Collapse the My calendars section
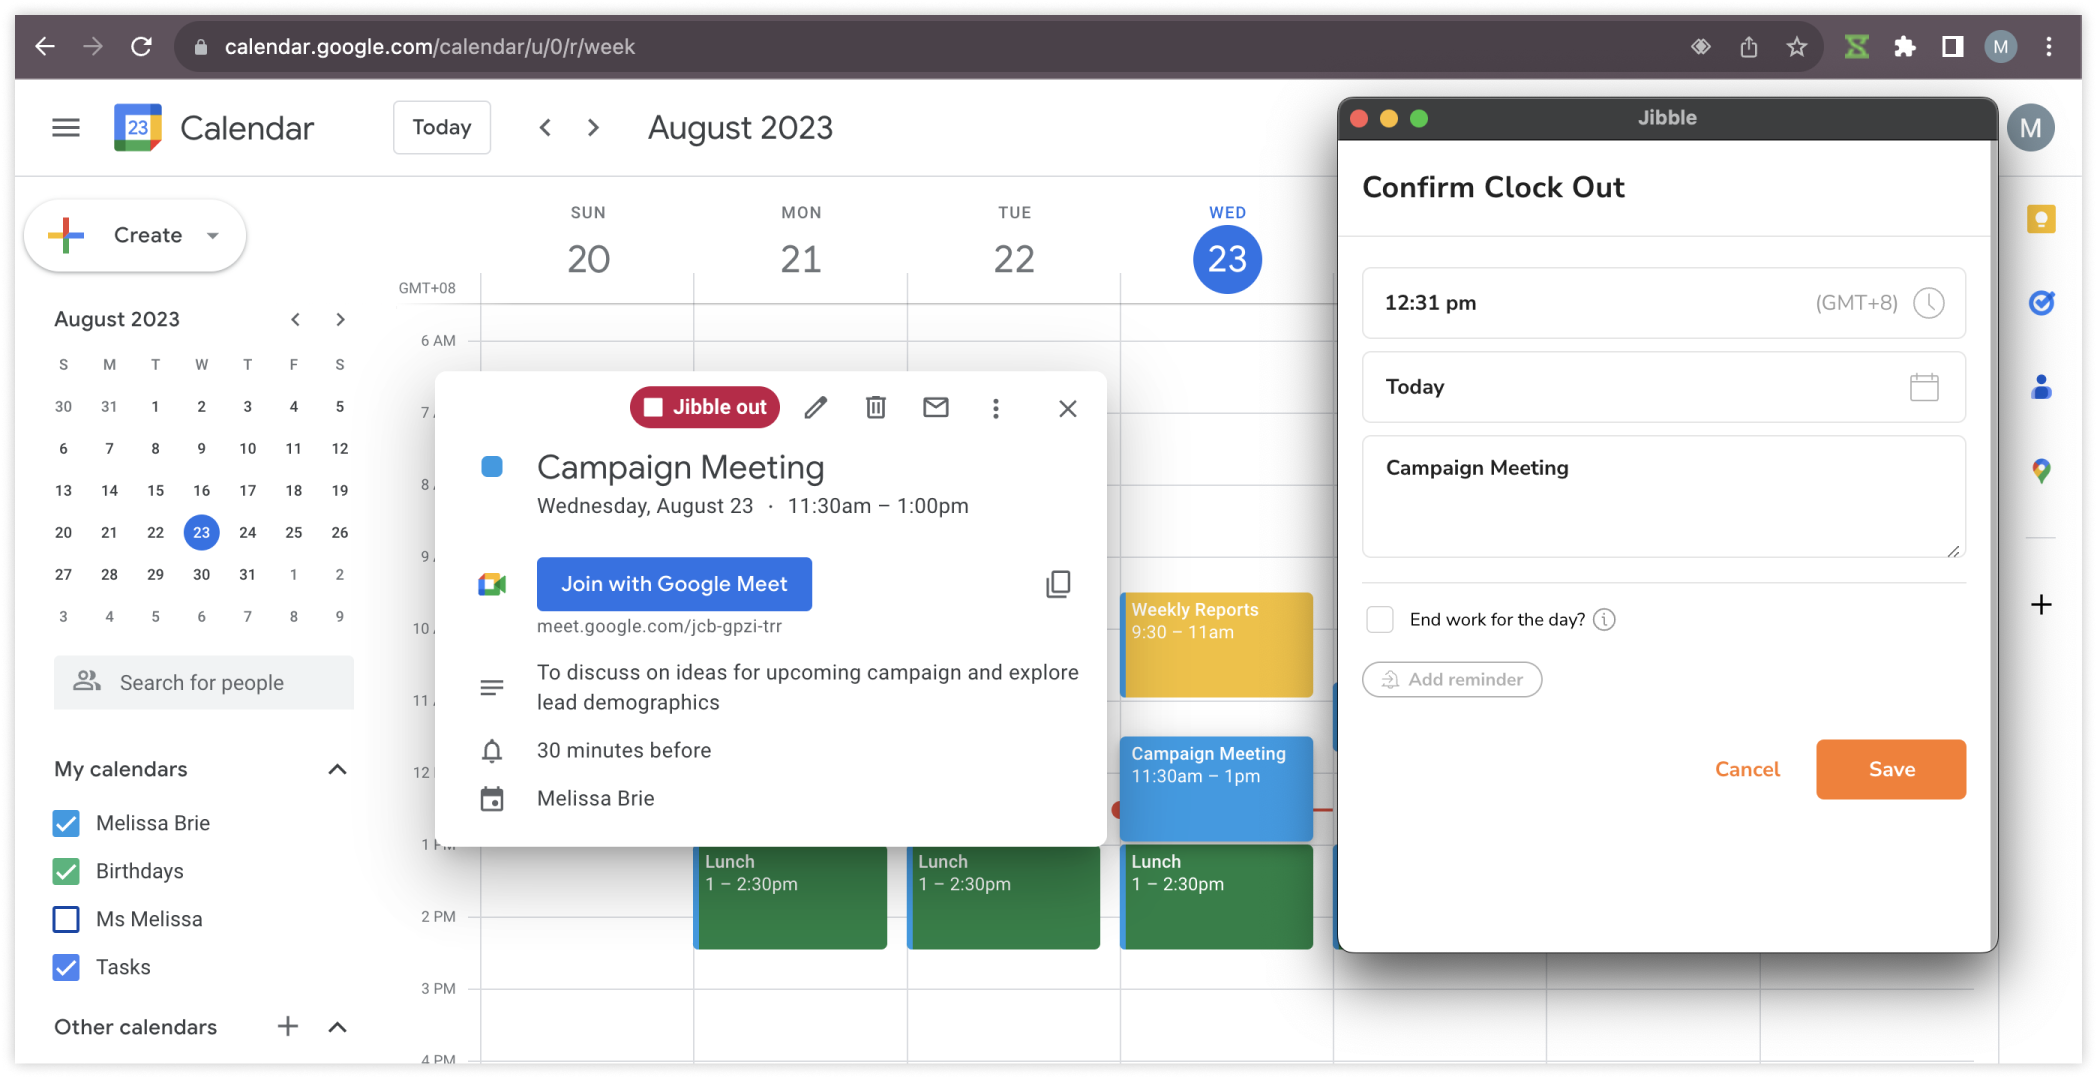The width and height of the screenshot is (2097, 1079). coord(337,769)
